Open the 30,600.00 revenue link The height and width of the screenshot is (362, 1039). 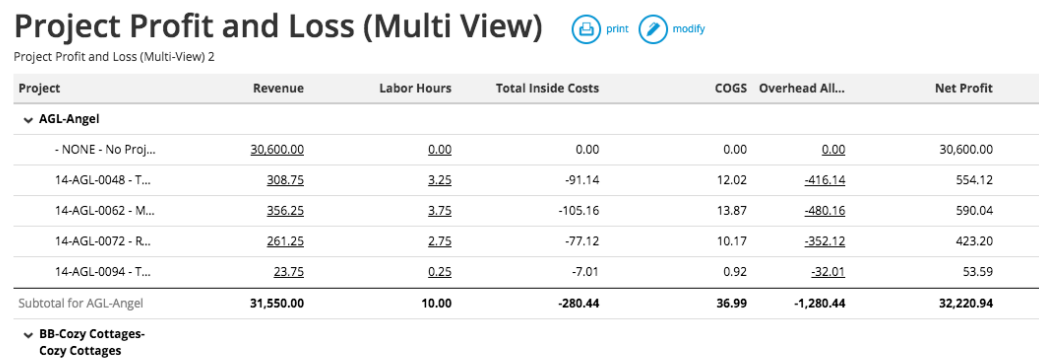pos(277,150)
